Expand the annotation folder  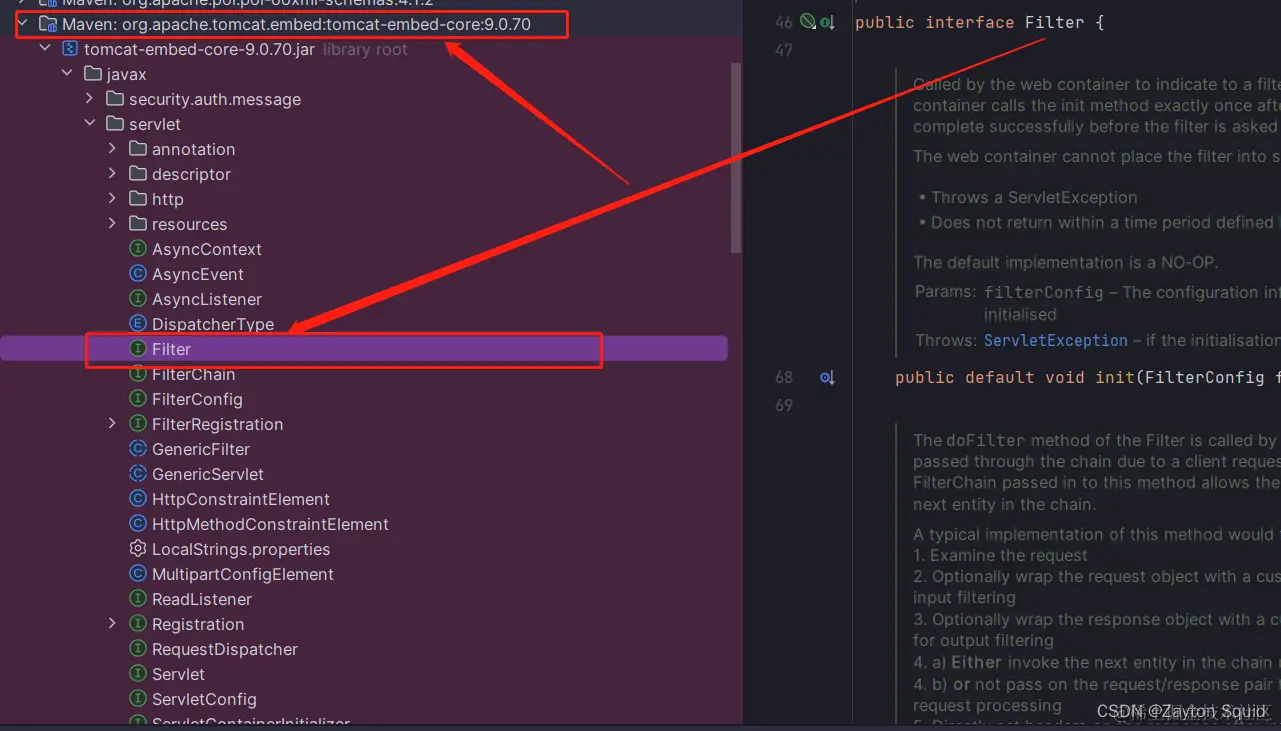tap(113, 148)
